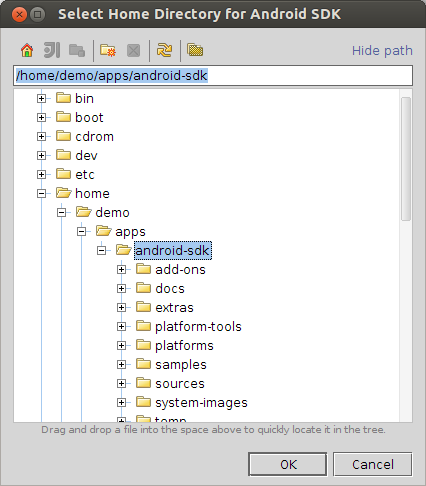Click the project directory toolbar icon
The width and height of the screenshot is (426, 486).
click(x=52, y=51)
